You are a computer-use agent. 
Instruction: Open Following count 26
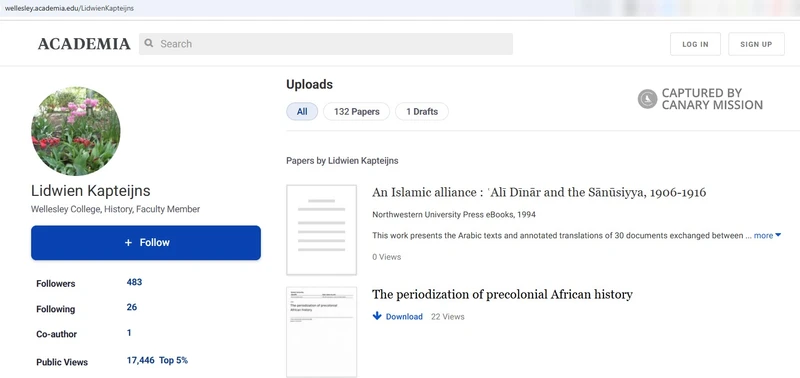point(132,307)
